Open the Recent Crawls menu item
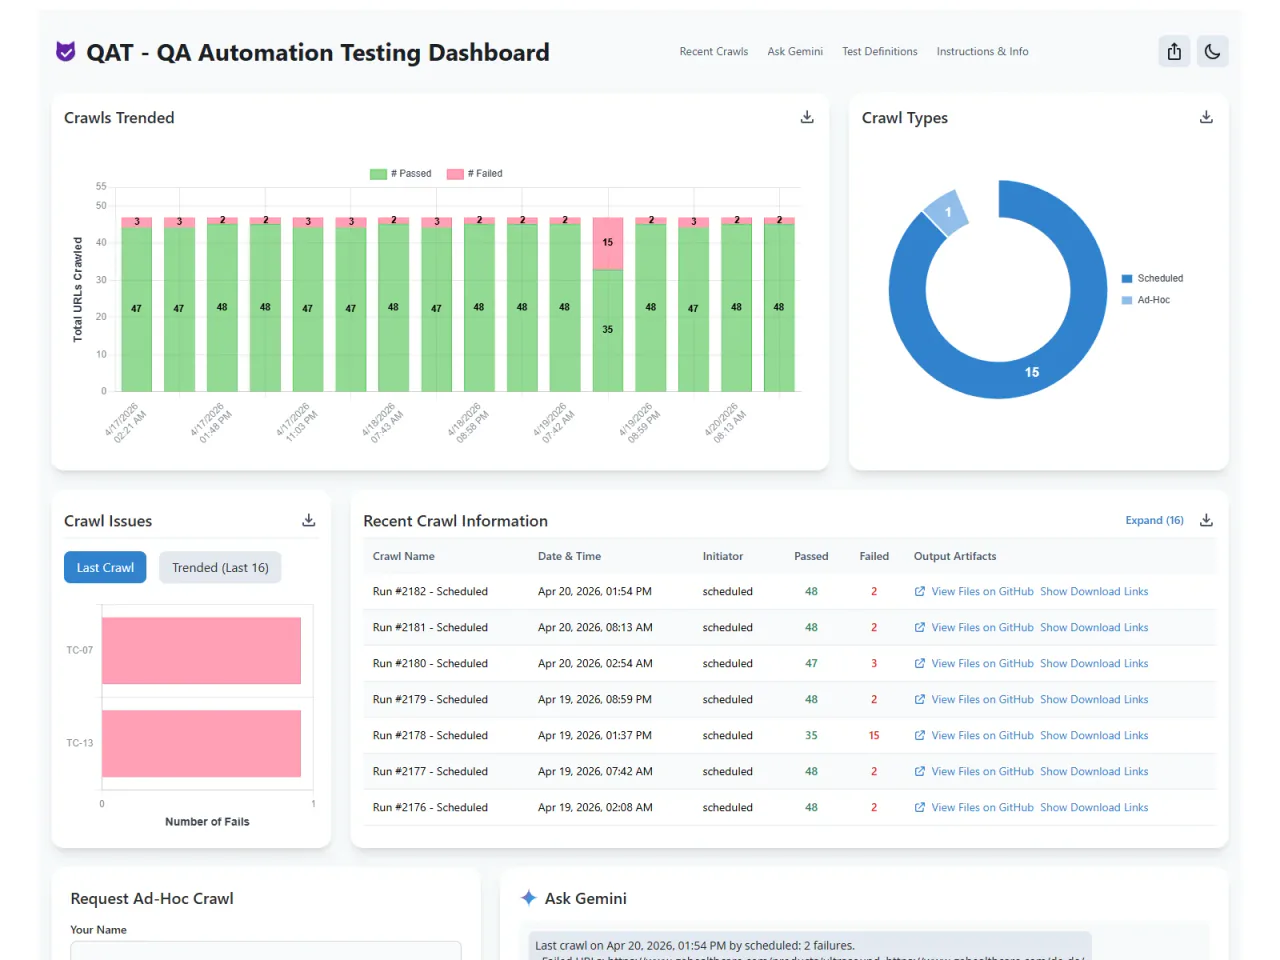The height and width of the screenshot is (960, 1280). pos(713,51)
